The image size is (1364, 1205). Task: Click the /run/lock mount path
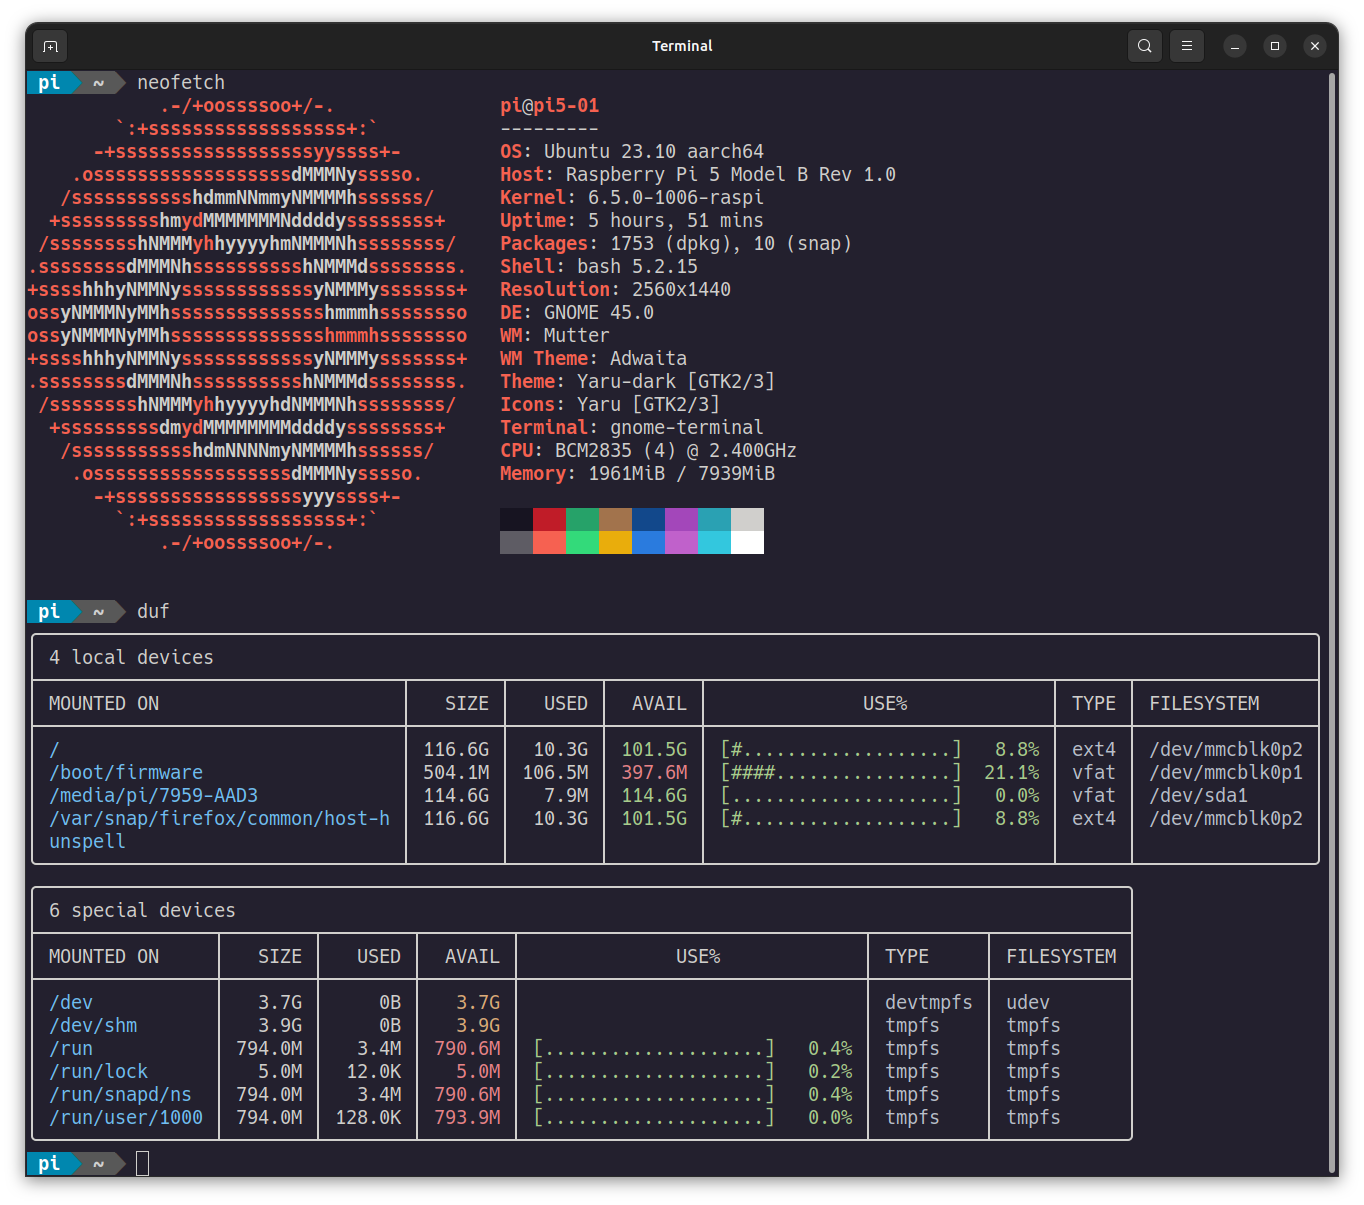click(x=98, y=1071)
